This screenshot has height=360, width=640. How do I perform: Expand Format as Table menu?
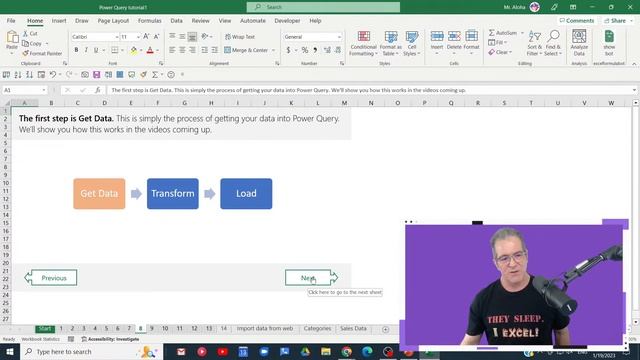(391, 43)
